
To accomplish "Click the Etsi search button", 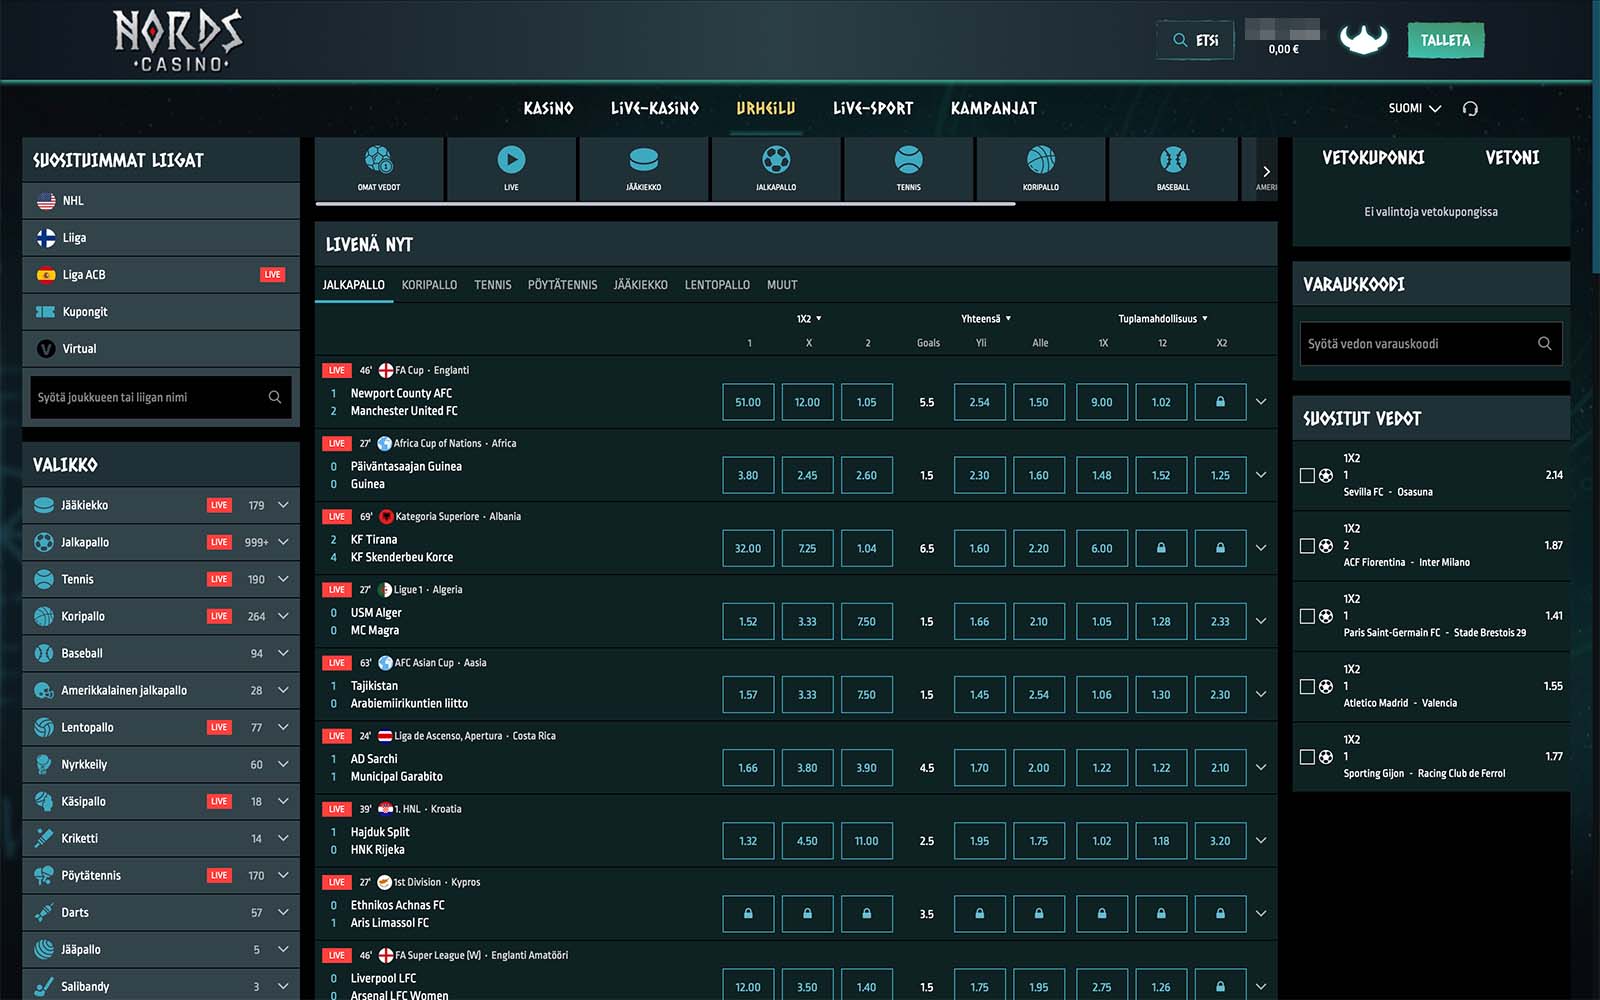I will (1195, 41).
